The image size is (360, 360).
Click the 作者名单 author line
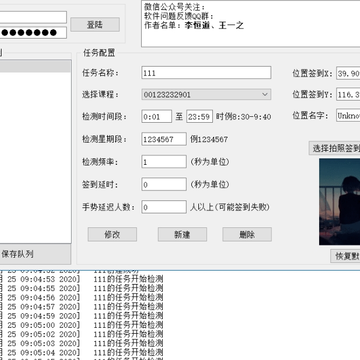coord(194,25)
